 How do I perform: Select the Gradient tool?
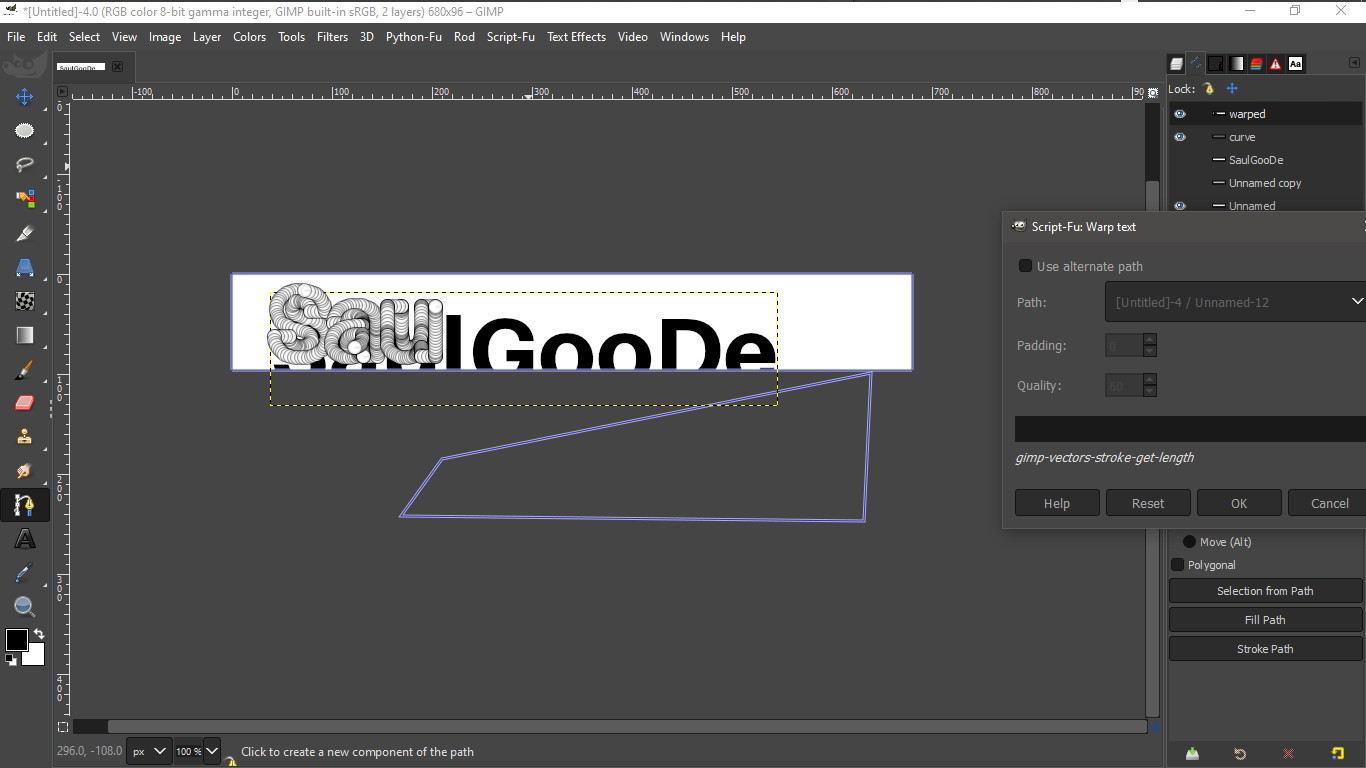point(24,335)
